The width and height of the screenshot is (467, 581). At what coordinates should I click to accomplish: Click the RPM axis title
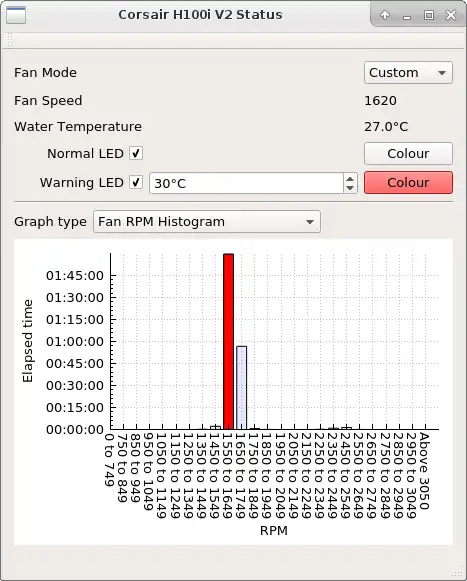pos(274,531)
